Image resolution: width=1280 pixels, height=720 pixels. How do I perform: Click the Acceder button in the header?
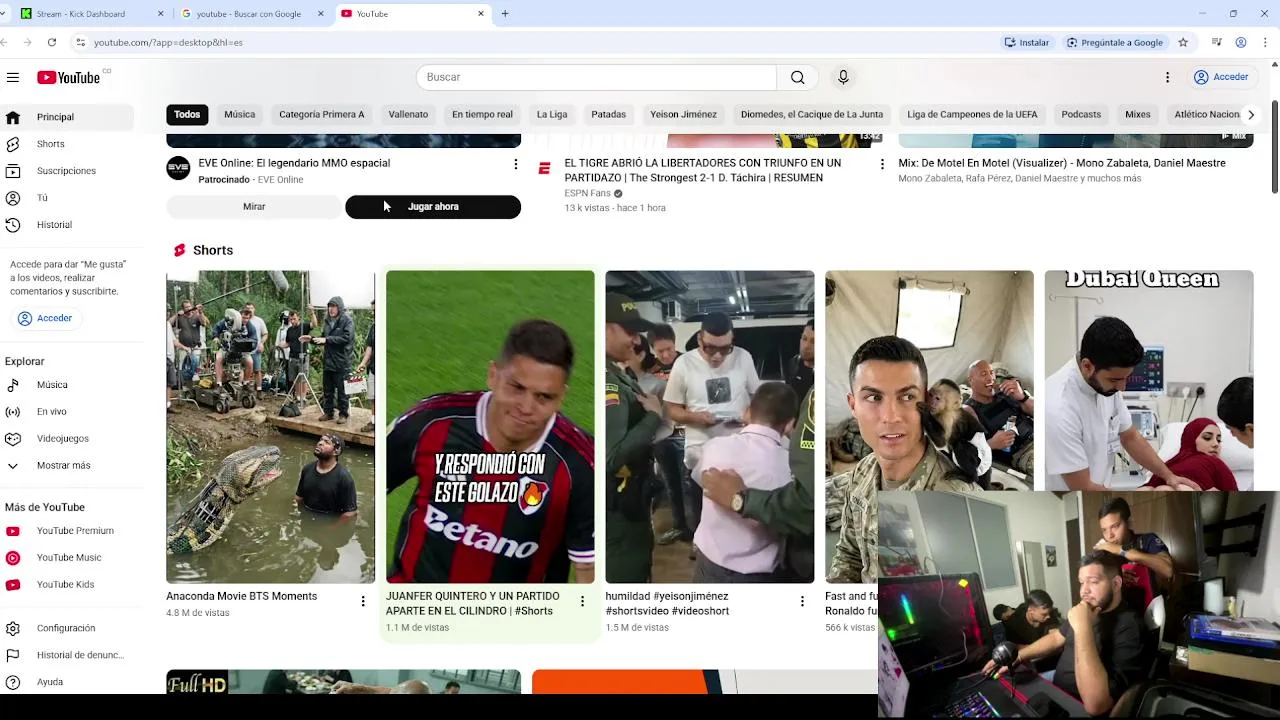[x=1221, y=77]
